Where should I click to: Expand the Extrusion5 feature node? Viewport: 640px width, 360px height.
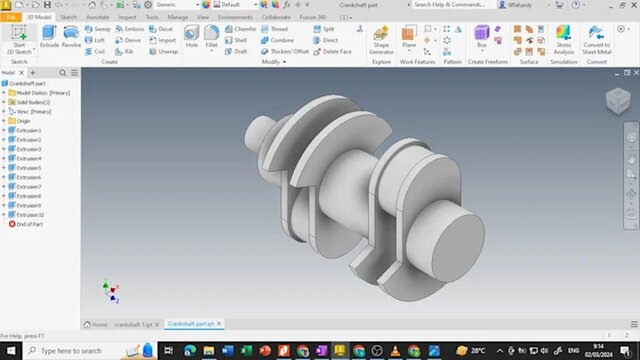4,168
